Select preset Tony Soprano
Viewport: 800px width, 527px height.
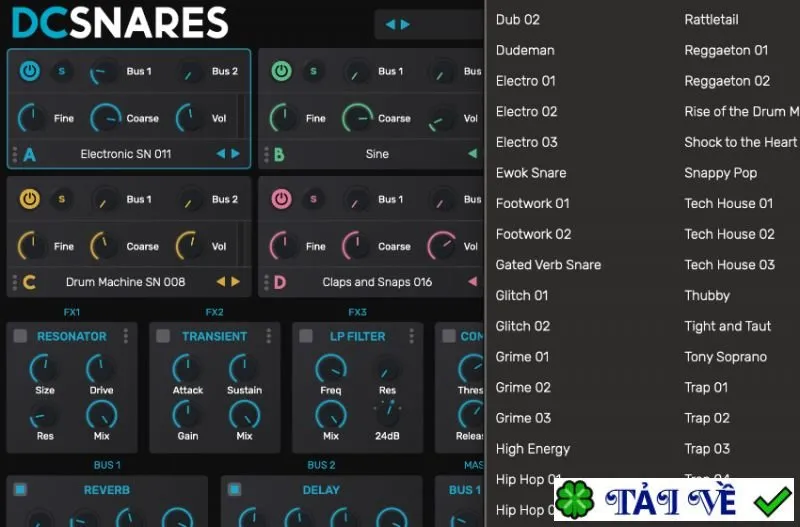point(725,357)
